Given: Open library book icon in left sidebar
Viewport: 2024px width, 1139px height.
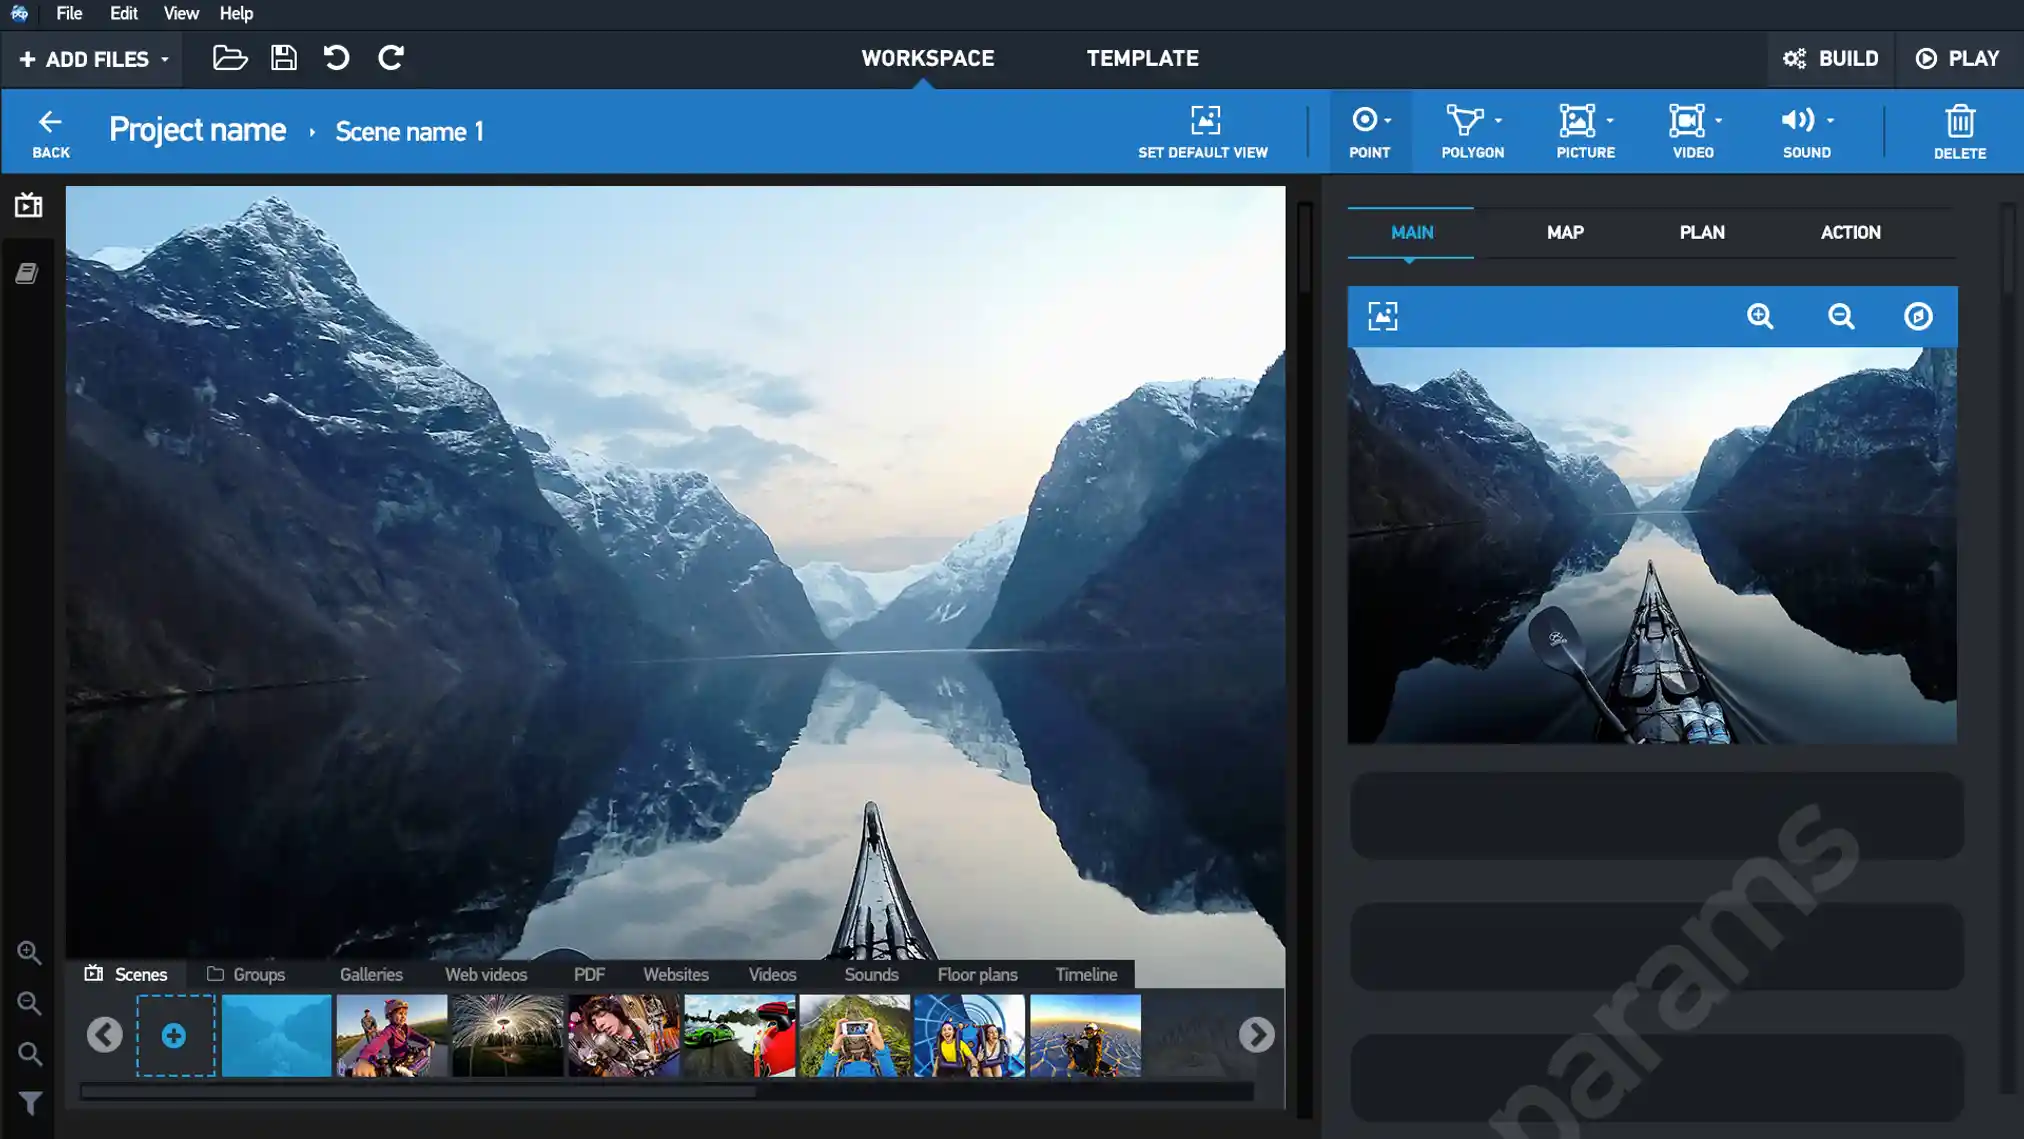Looking at the screenshot, I should point(27,273).
